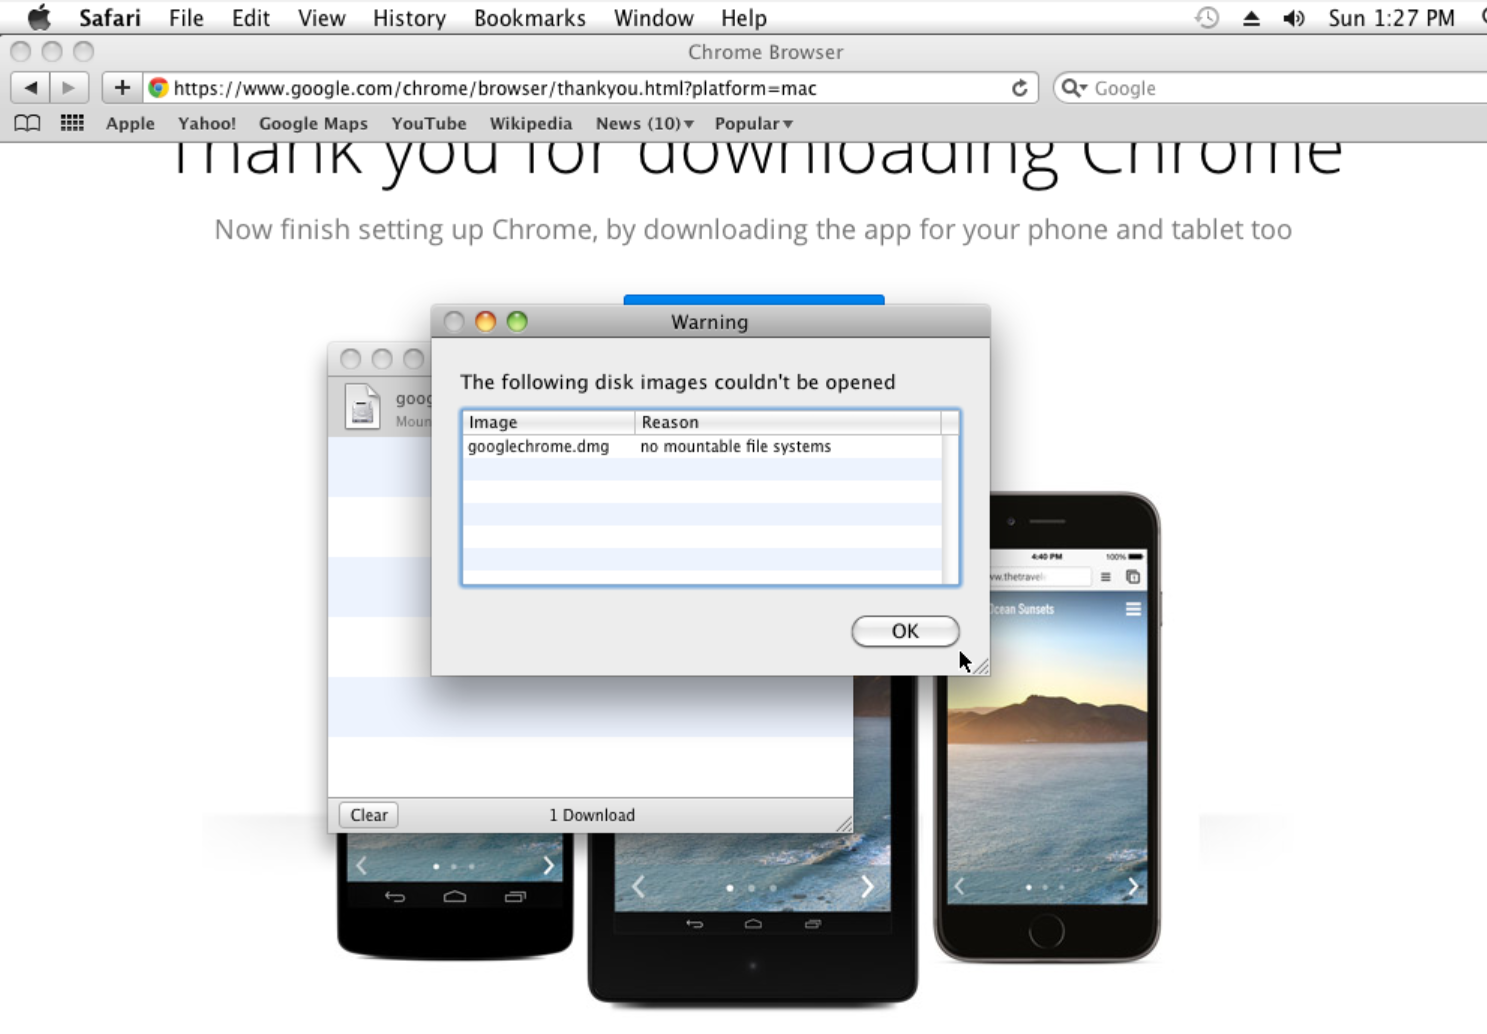Viewport: 1487px width, 1034px height.
Task: Click the Chrome favicon in address bar
Action: (x=158, y=88)
